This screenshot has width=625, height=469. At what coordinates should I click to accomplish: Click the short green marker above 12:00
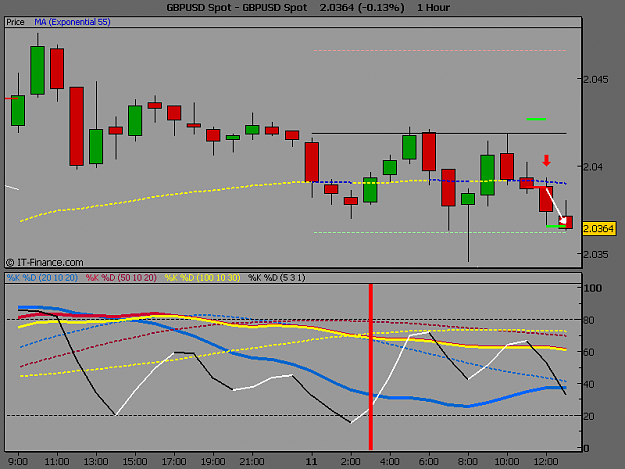[536, 119]
